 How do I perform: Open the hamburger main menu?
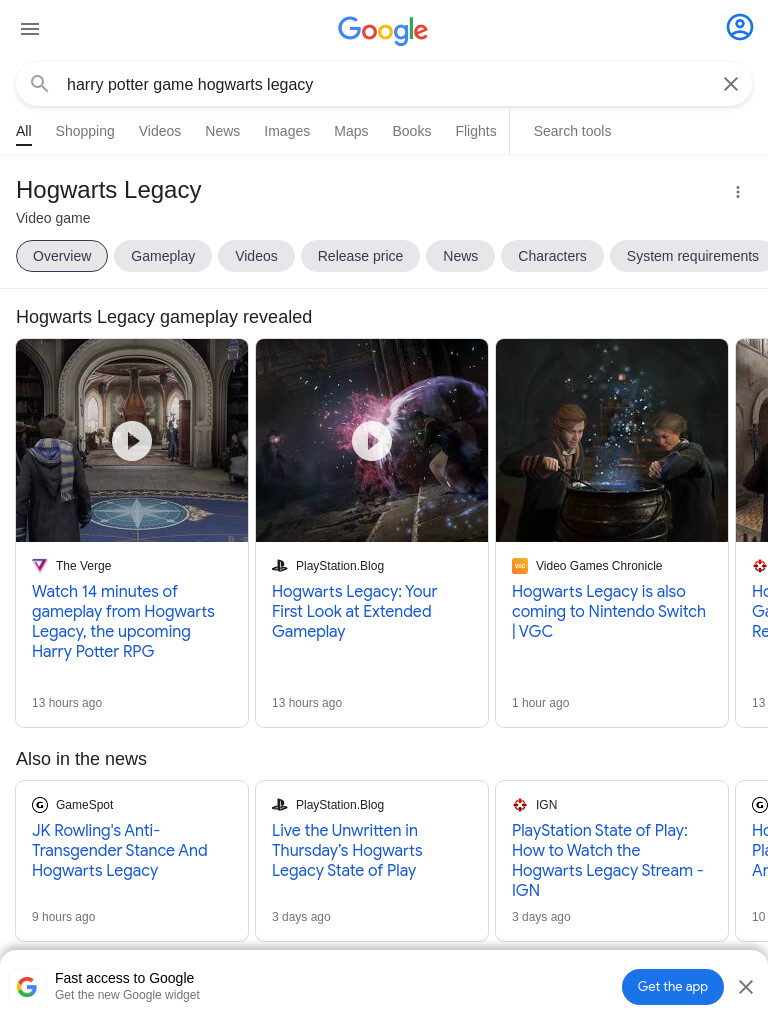point(30,29)
